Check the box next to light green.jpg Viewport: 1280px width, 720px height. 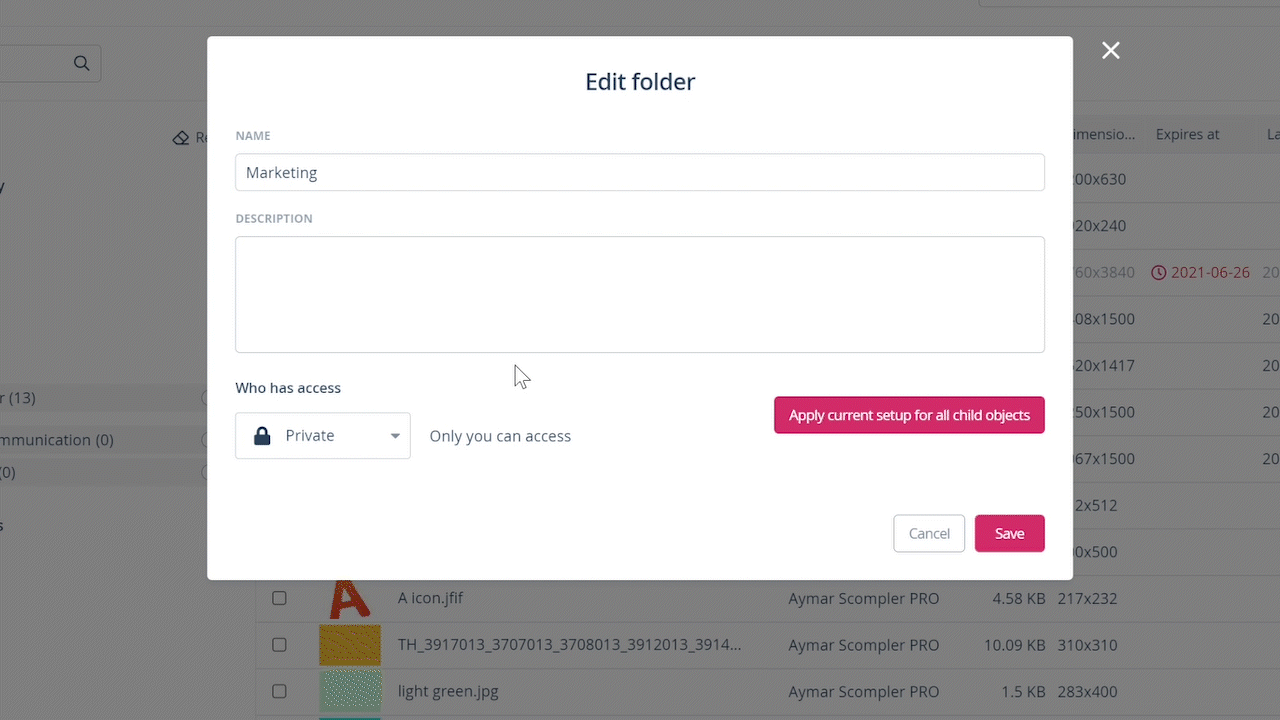279,691
